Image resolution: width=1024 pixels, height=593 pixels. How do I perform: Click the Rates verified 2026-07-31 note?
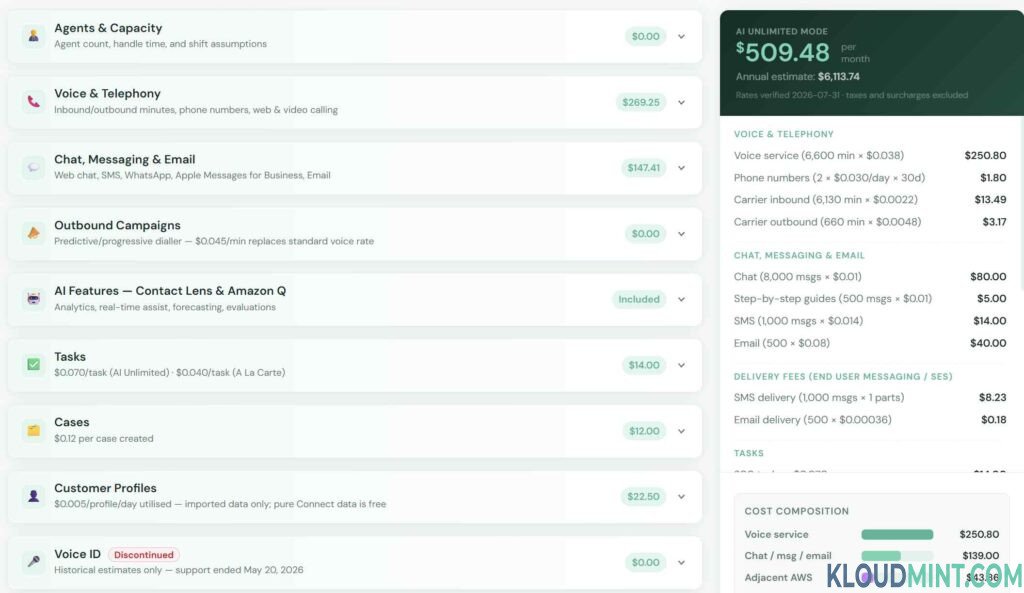tap(852, 95)
